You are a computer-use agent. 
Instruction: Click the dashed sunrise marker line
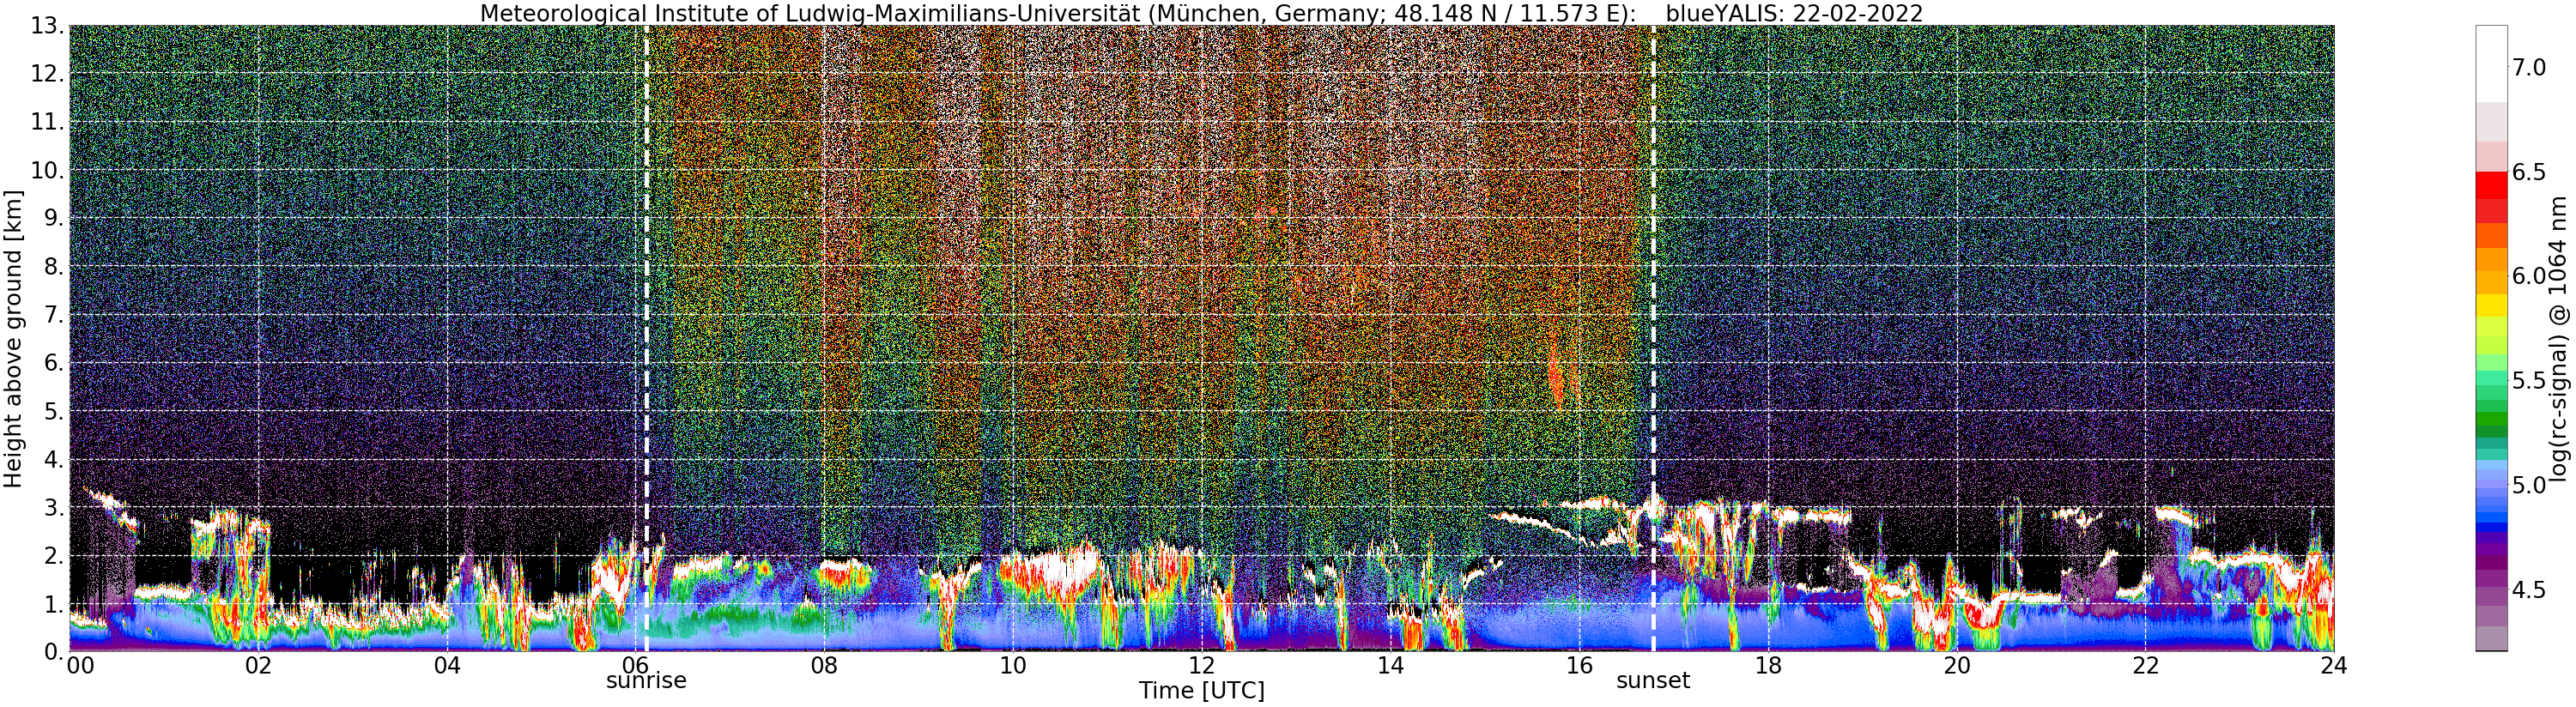point(646,338)
